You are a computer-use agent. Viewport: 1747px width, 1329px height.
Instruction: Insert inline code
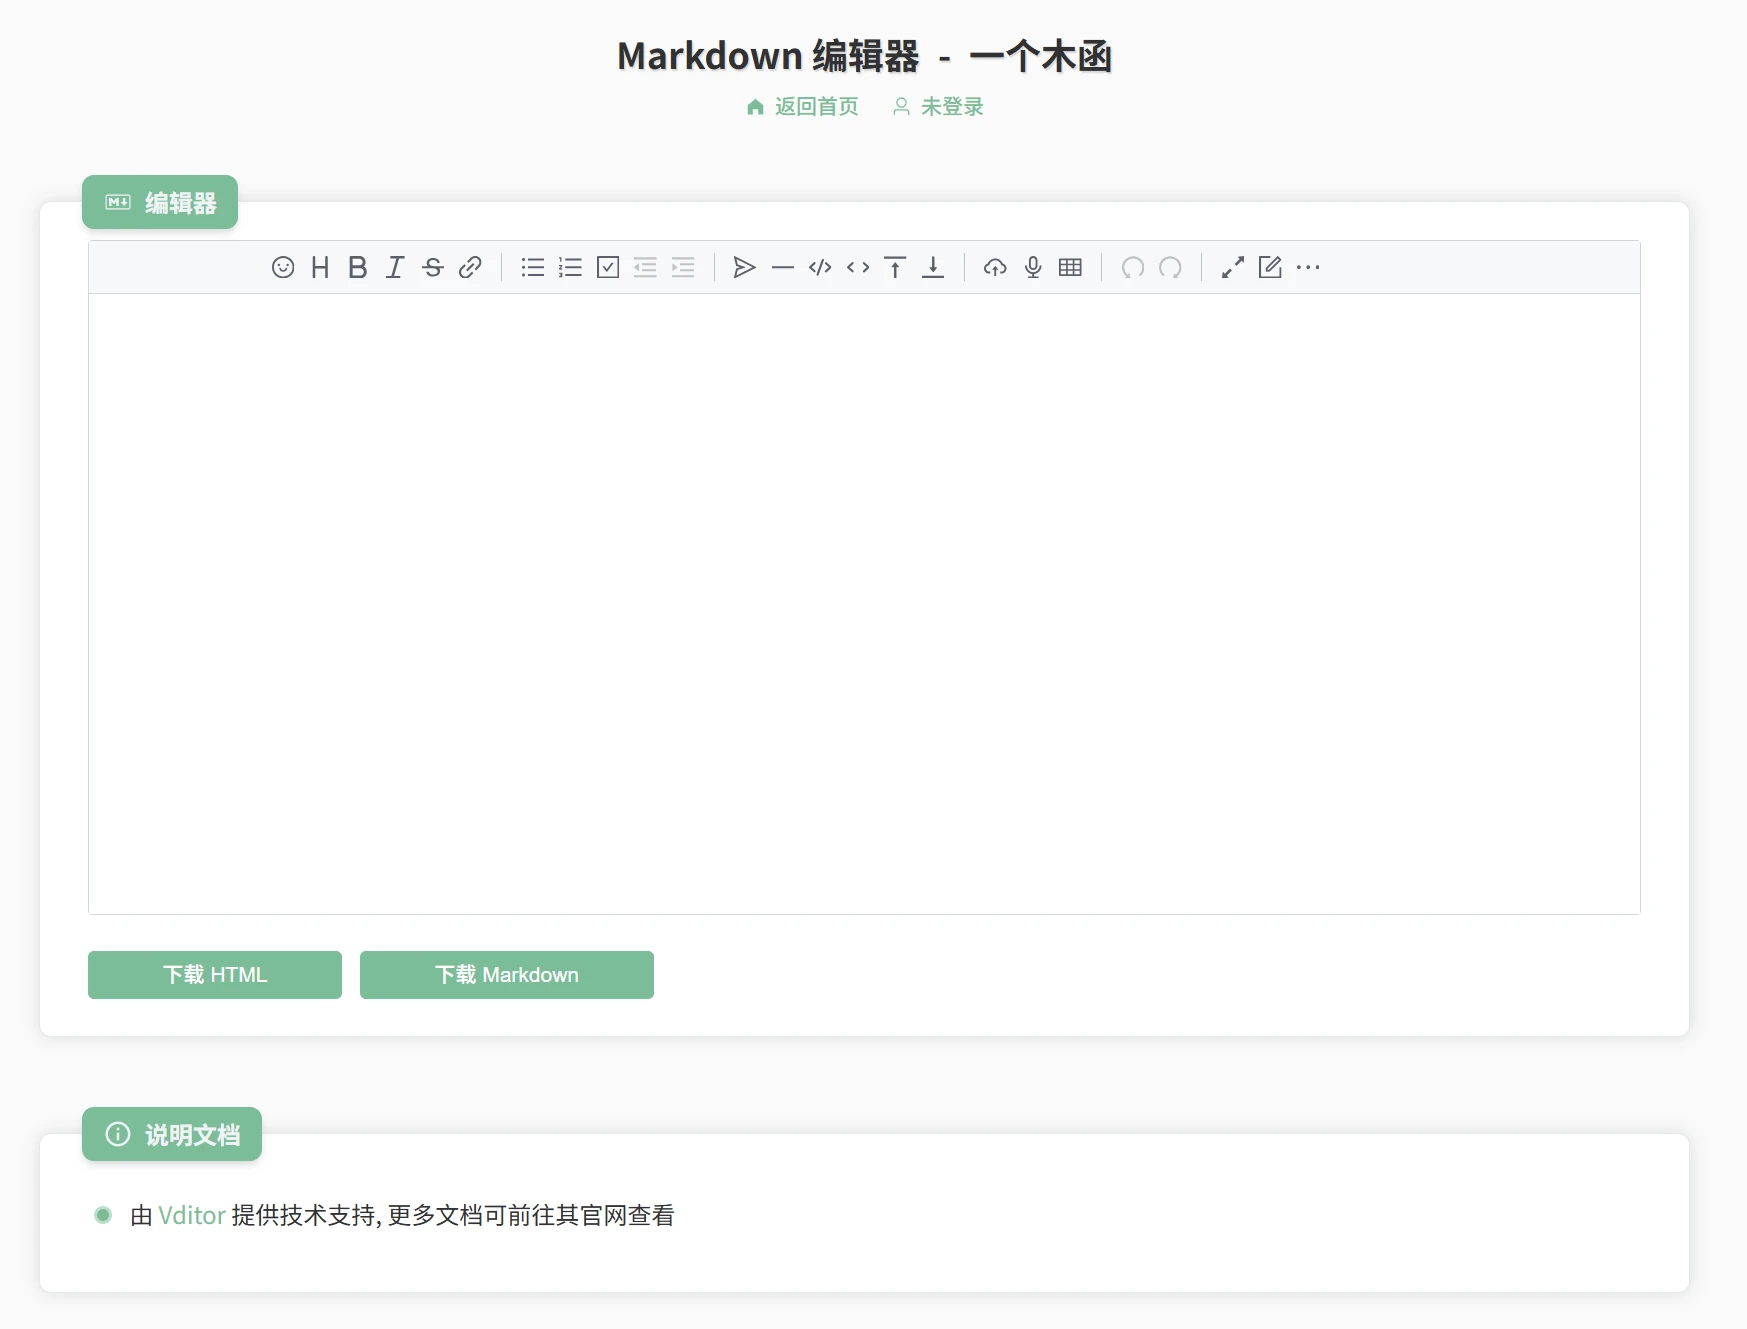point(858,267)
